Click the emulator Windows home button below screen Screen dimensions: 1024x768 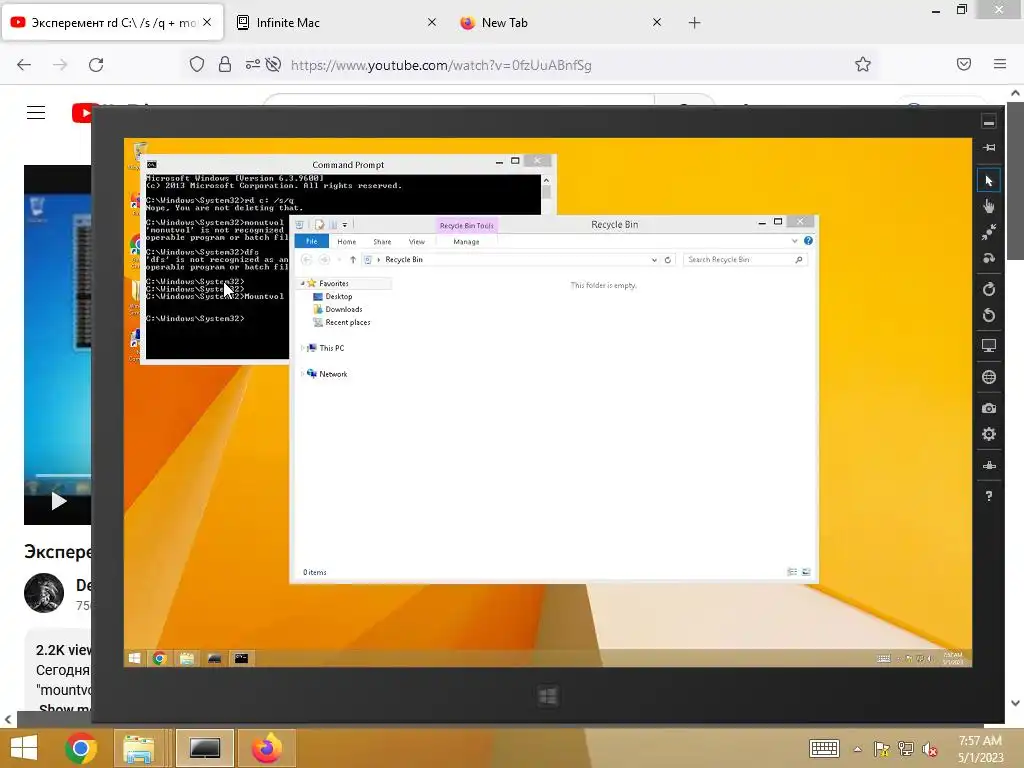[548, 696]
